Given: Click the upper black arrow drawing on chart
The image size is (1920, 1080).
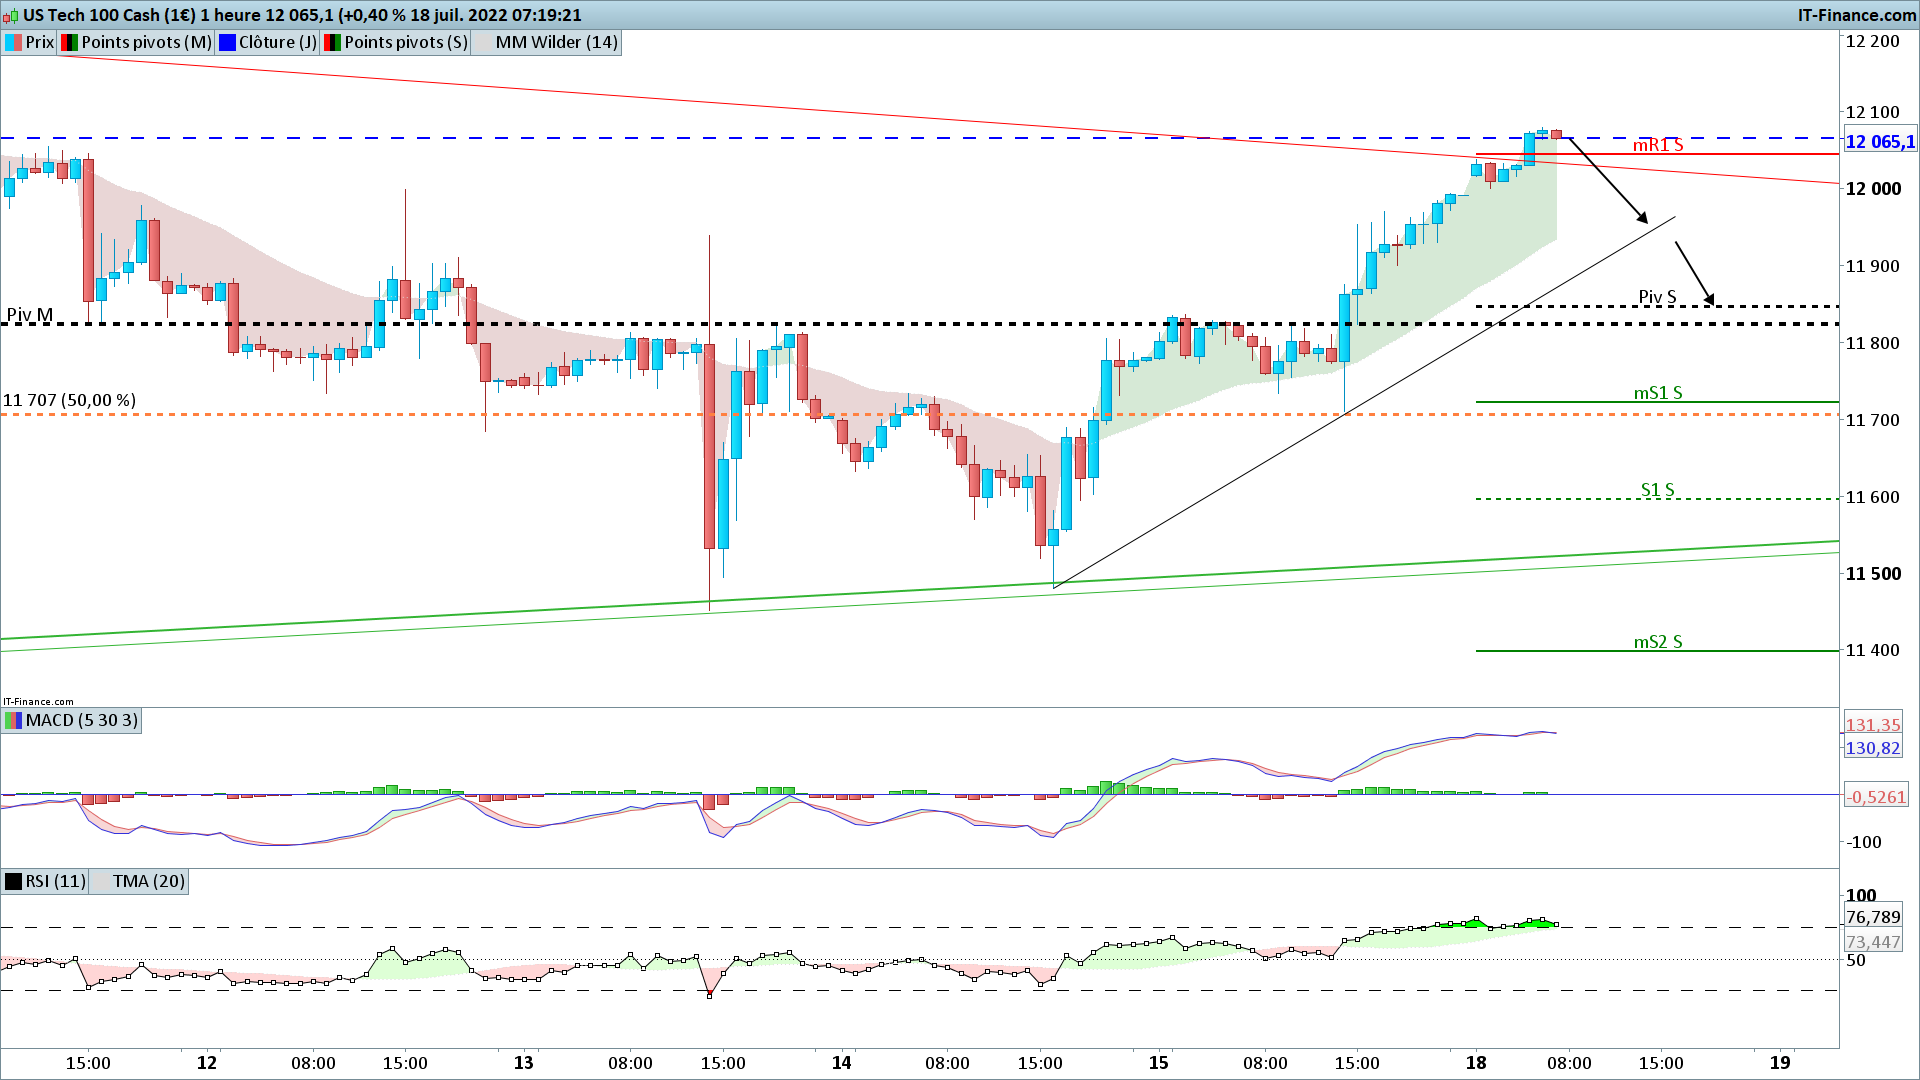Looking at the screenshot, I should point(1607,180).
